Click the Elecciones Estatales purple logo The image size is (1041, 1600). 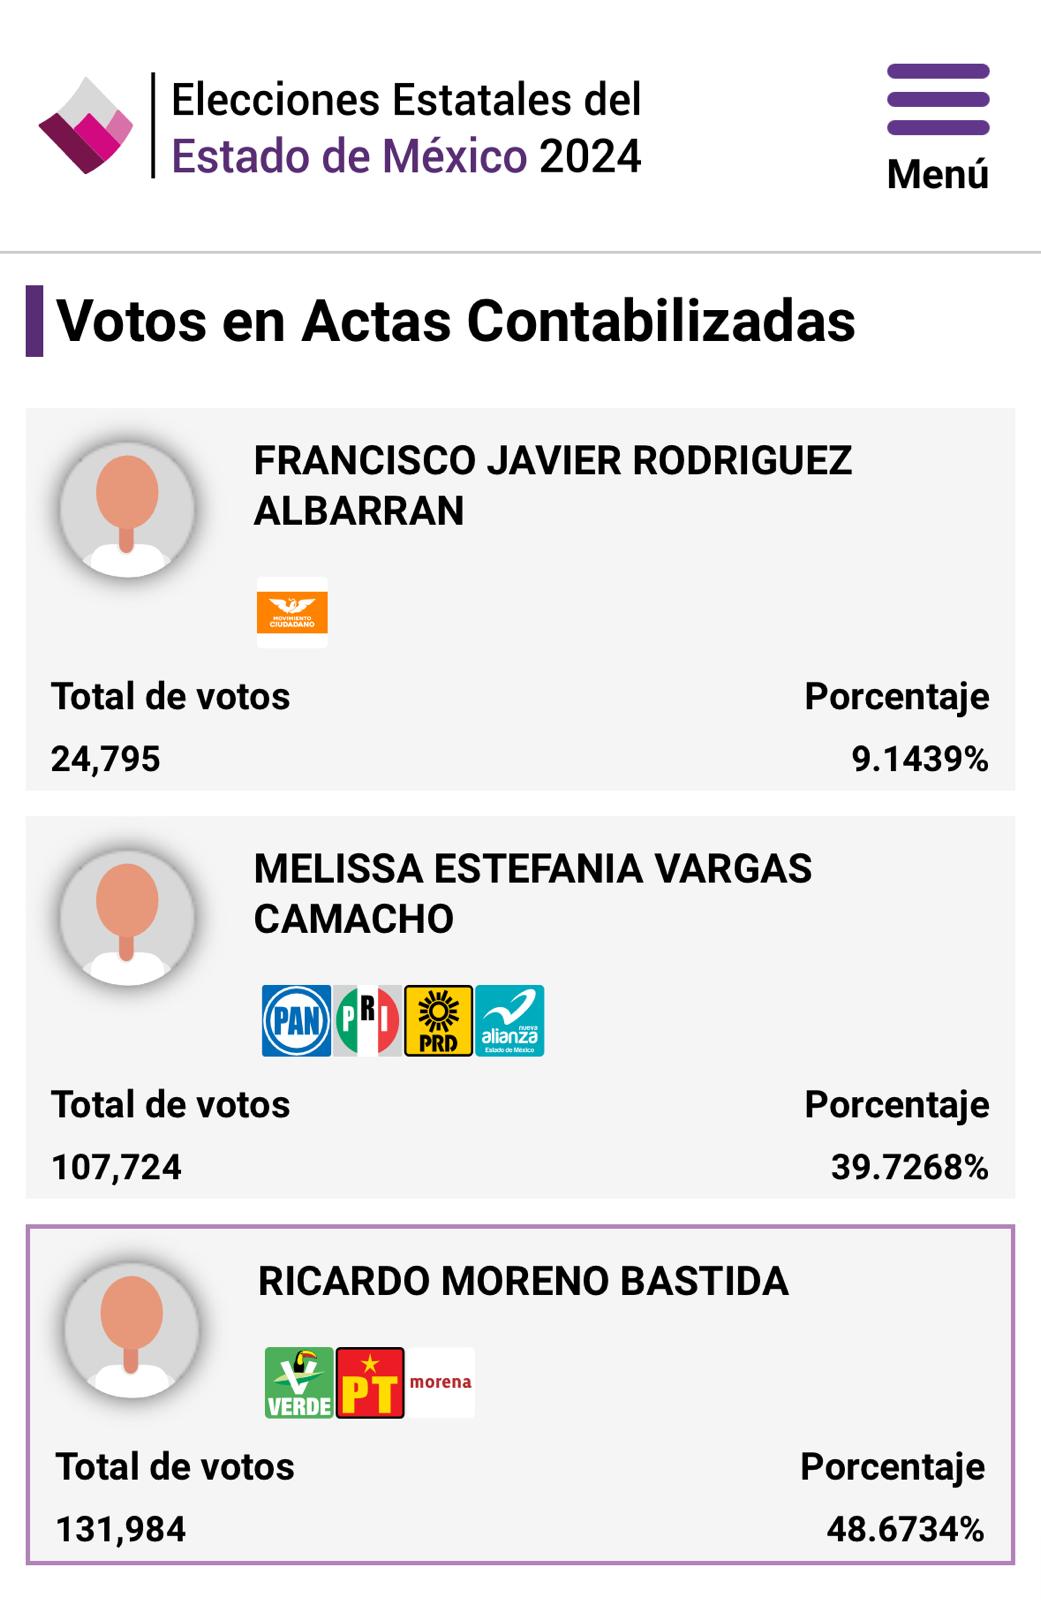pyautogui.click(x=86, y=125)
